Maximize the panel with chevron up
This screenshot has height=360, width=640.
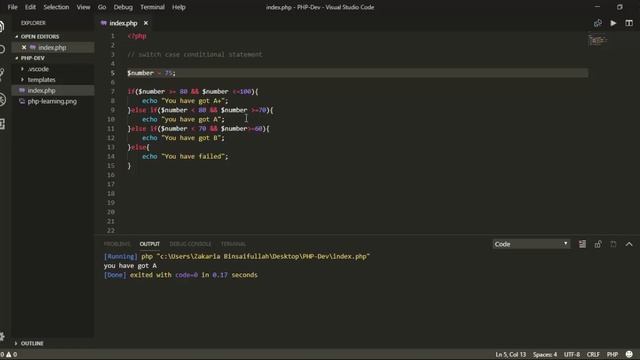629,244
